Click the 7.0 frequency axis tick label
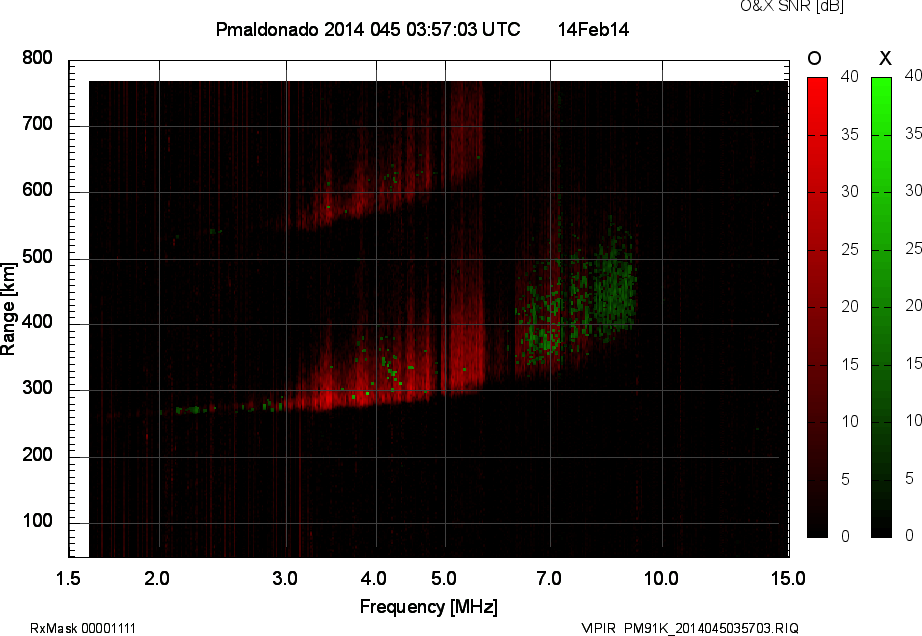This screenshot has width=922, height=636. point(549,578)
